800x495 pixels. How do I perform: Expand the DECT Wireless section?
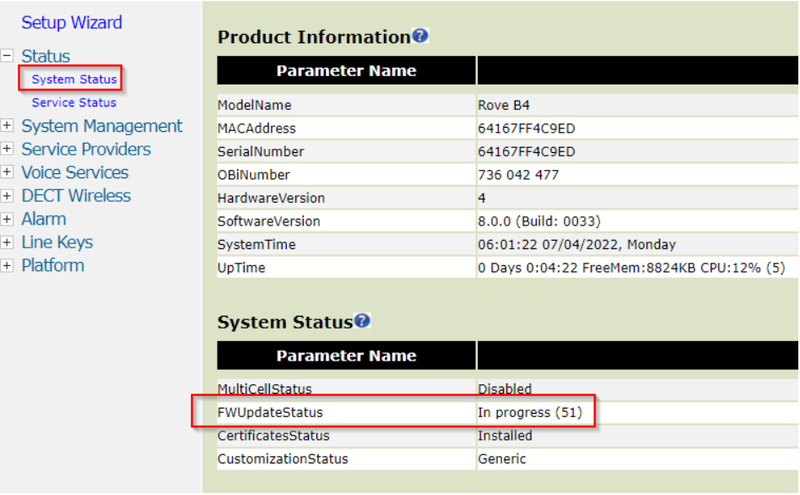click(7, 196)
